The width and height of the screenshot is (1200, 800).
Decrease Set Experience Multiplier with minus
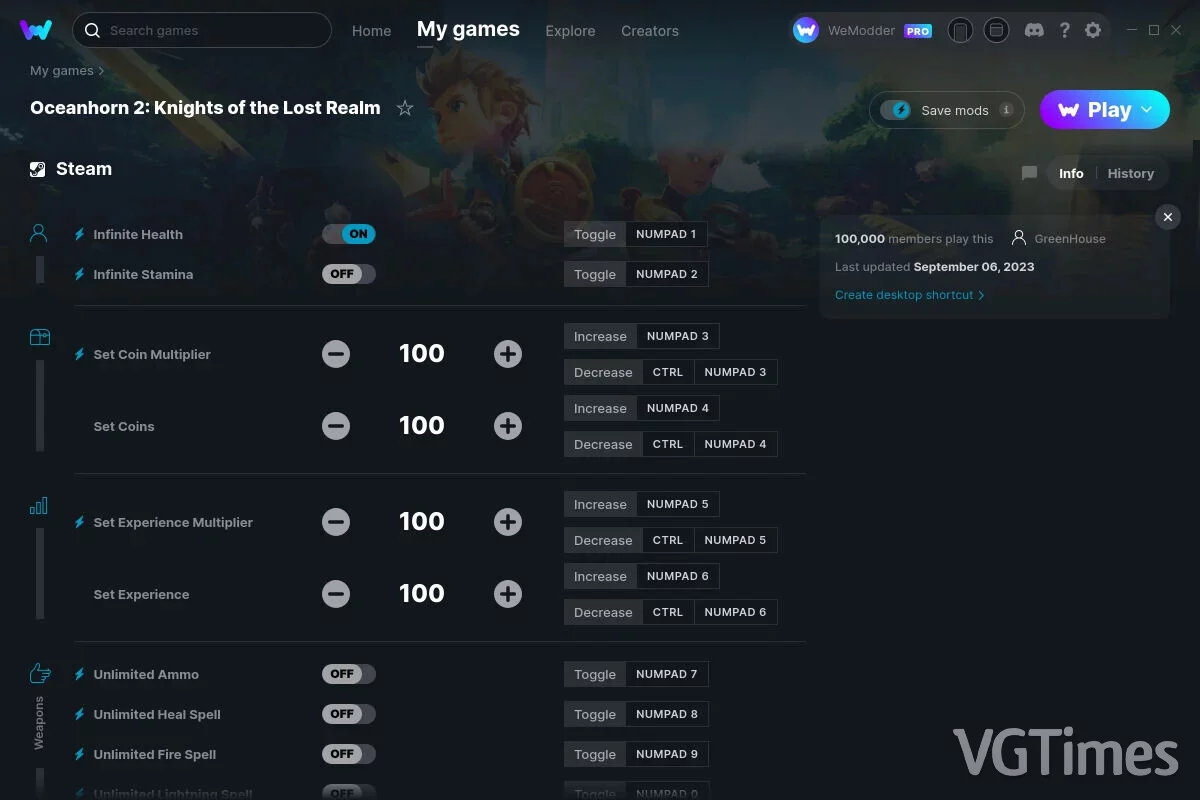[336, 522]
